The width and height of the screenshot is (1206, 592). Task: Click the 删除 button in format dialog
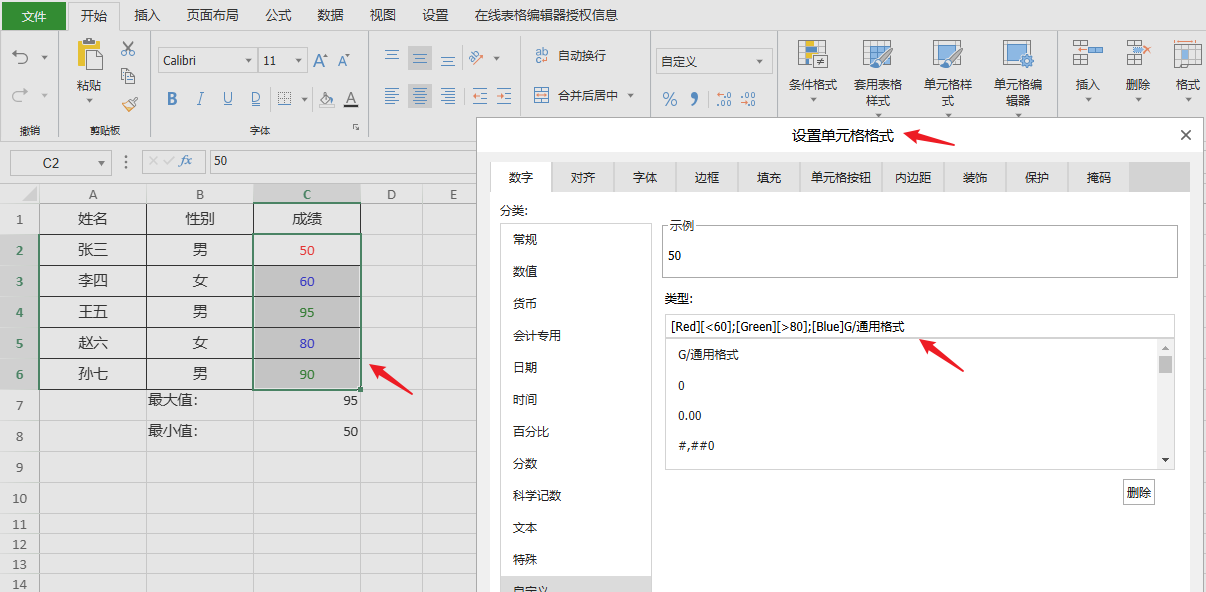coord(1139,492)
